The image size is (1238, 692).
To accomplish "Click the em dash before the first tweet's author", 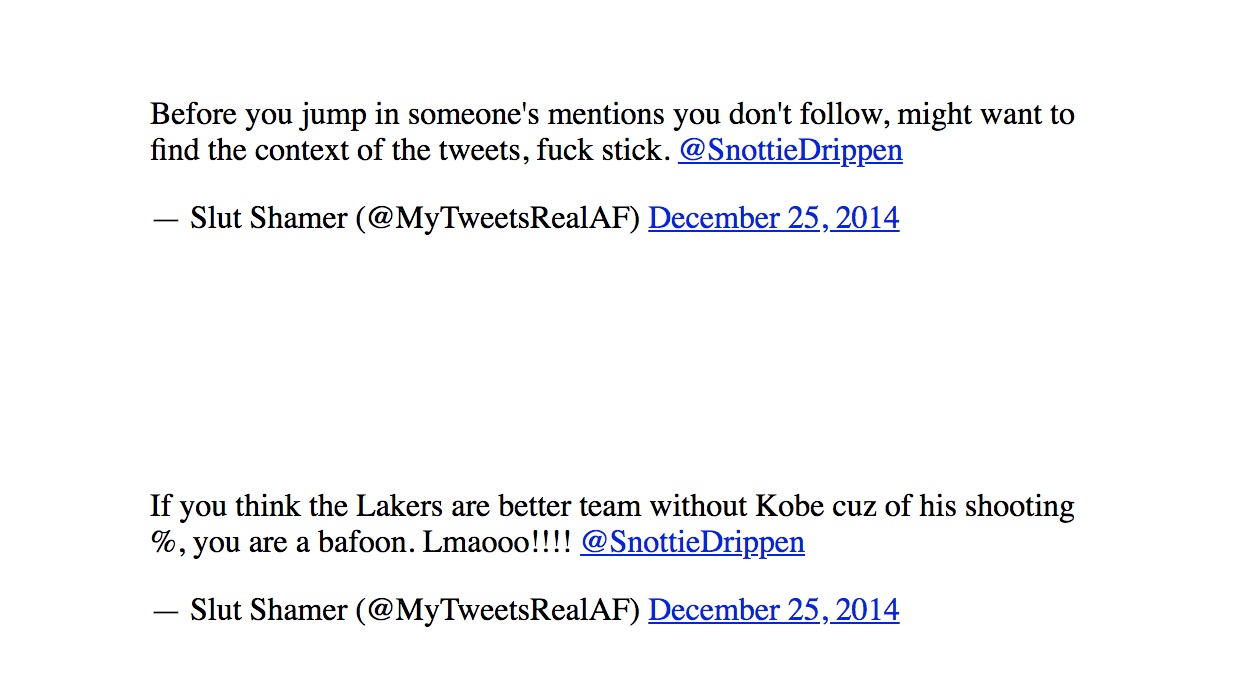I will click(x=165, y=218).
